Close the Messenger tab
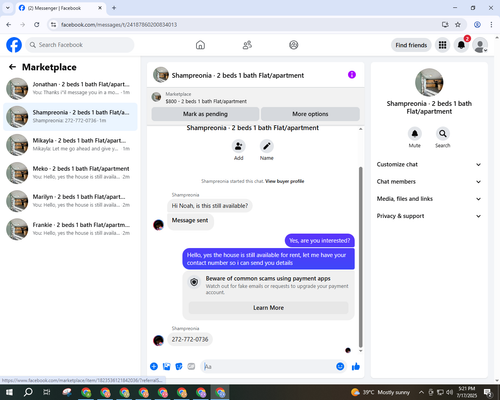The image size is (500, 400). pyautogui.click(x=100, y=8)
